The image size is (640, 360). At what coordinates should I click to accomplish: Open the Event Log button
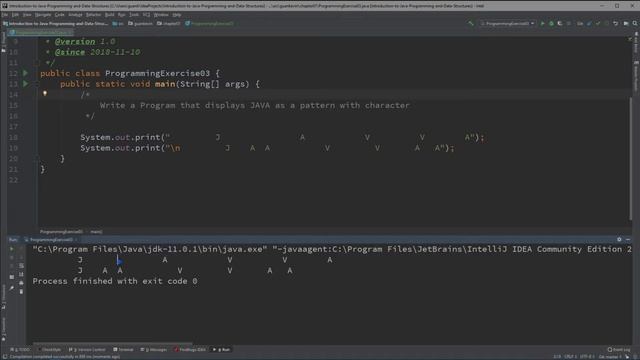tap(619, 350)
